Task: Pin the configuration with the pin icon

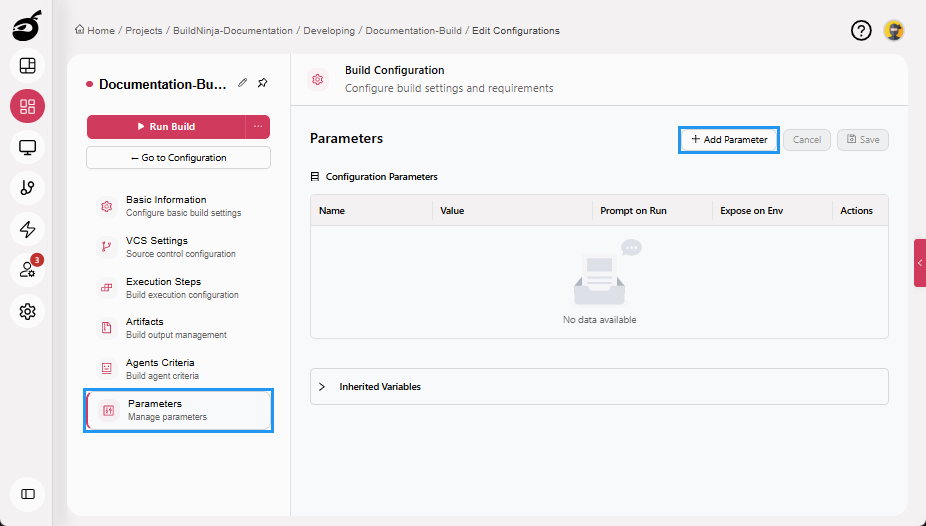Action: (x=263, y=83)
